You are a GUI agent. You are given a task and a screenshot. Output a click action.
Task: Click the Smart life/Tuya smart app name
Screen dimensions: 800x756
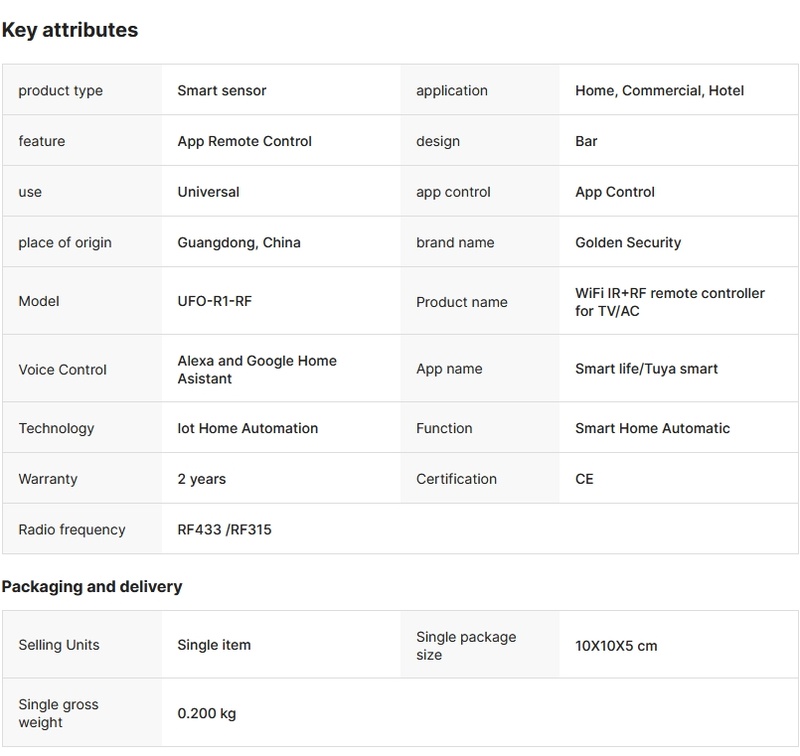(647, 369)
